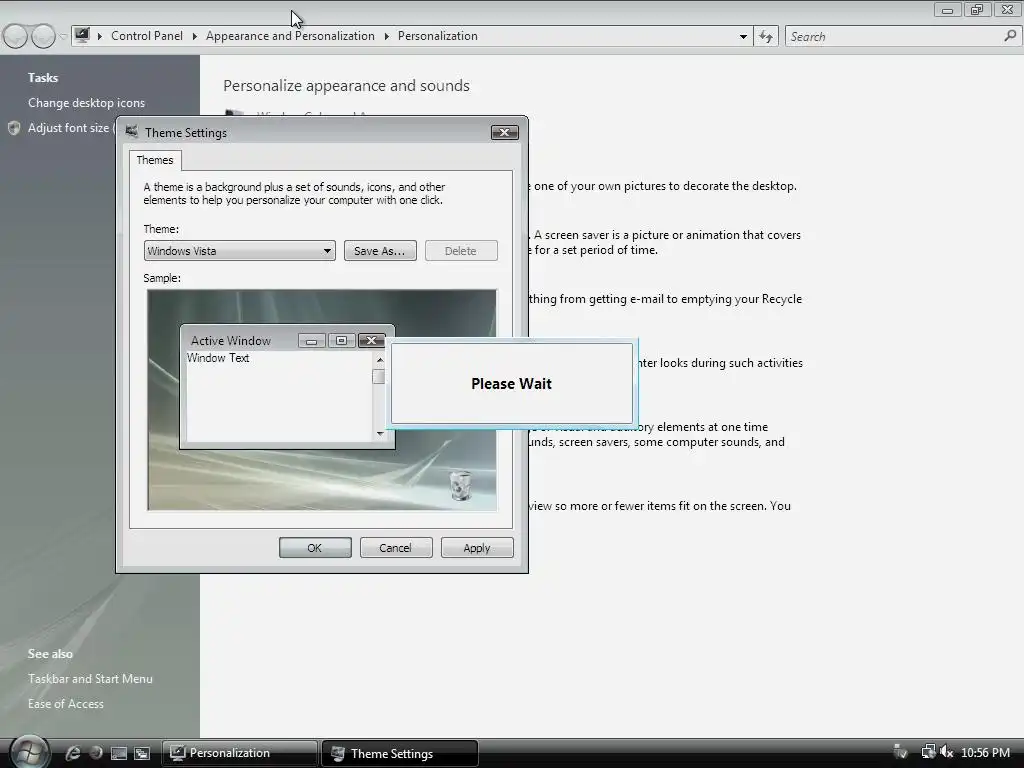Click the Active Window sample title text
Viewport: 1024px width, 768px height.
pyautogui.click(x=231, y=340)
